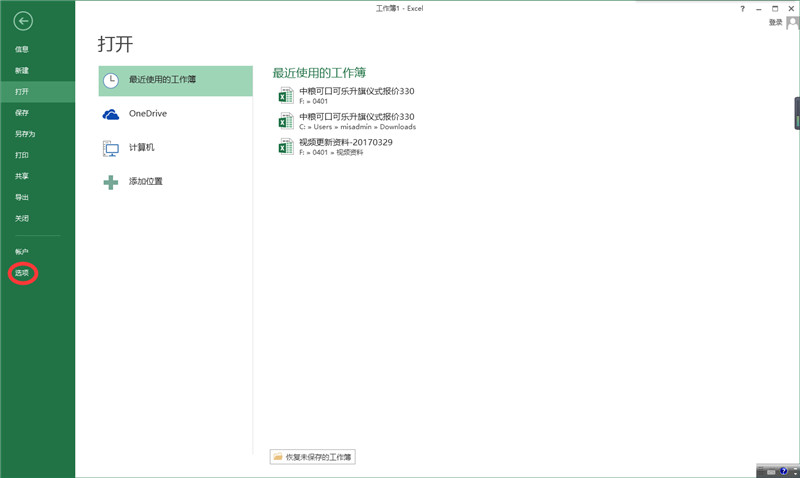Click the help question mark in title bar
800x478 pixels.
coord(742,8)
